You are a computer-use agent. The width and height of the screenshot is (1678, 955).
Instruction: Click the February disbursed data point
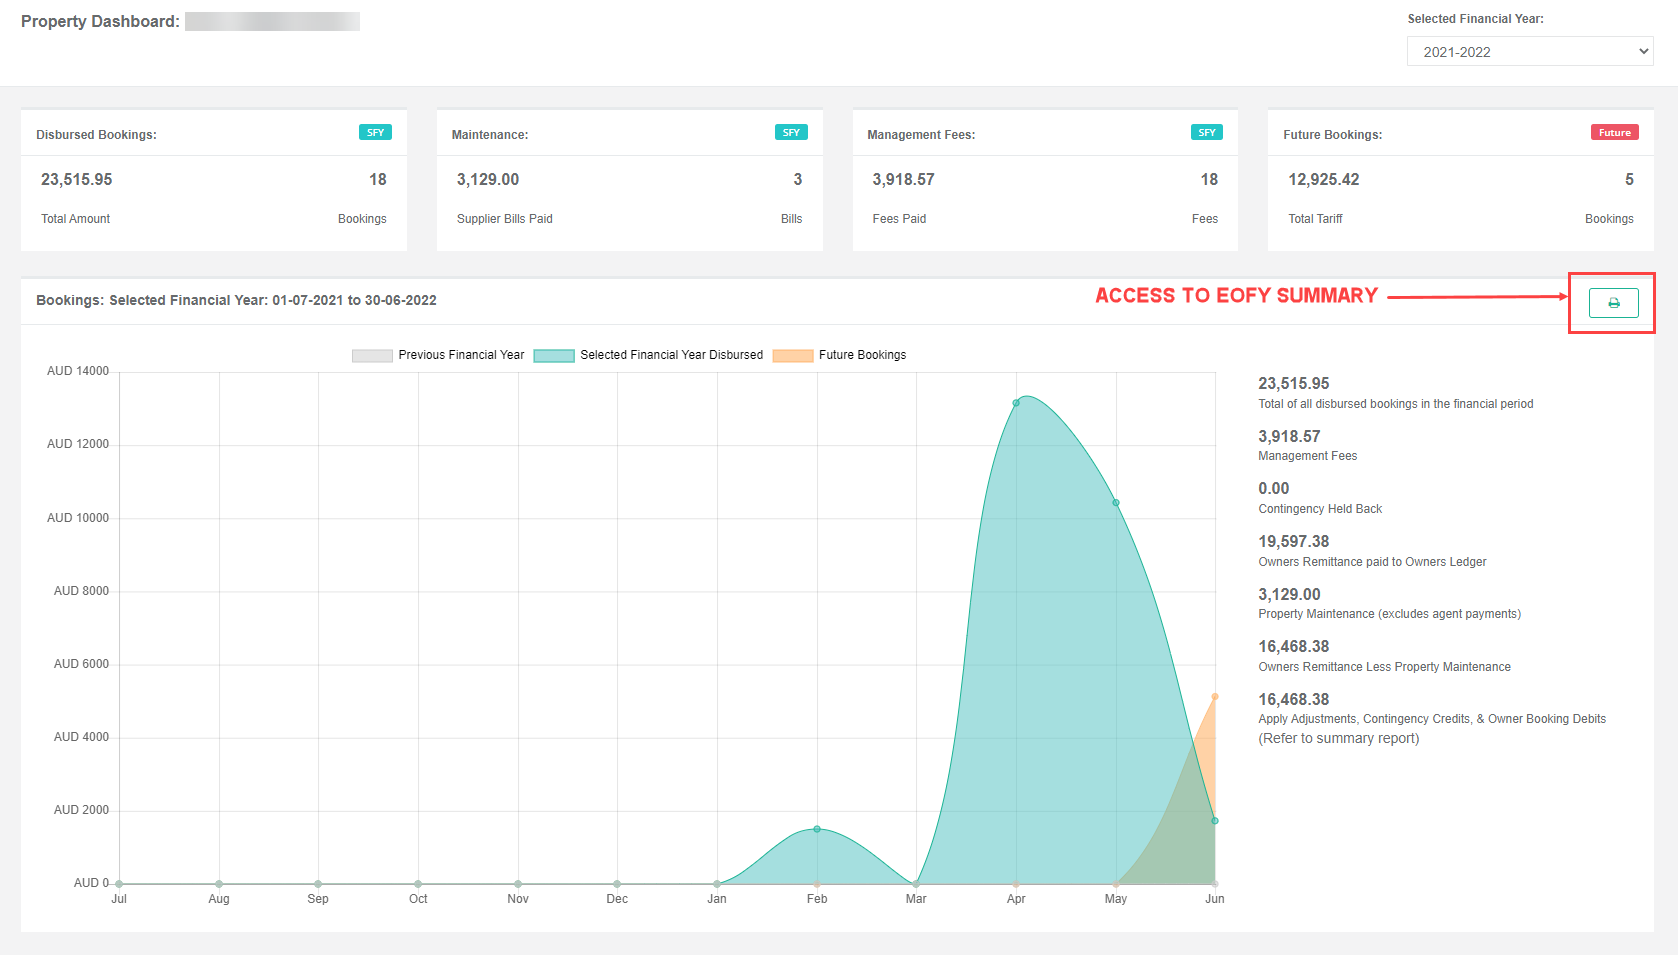click(x=817, y=829)
